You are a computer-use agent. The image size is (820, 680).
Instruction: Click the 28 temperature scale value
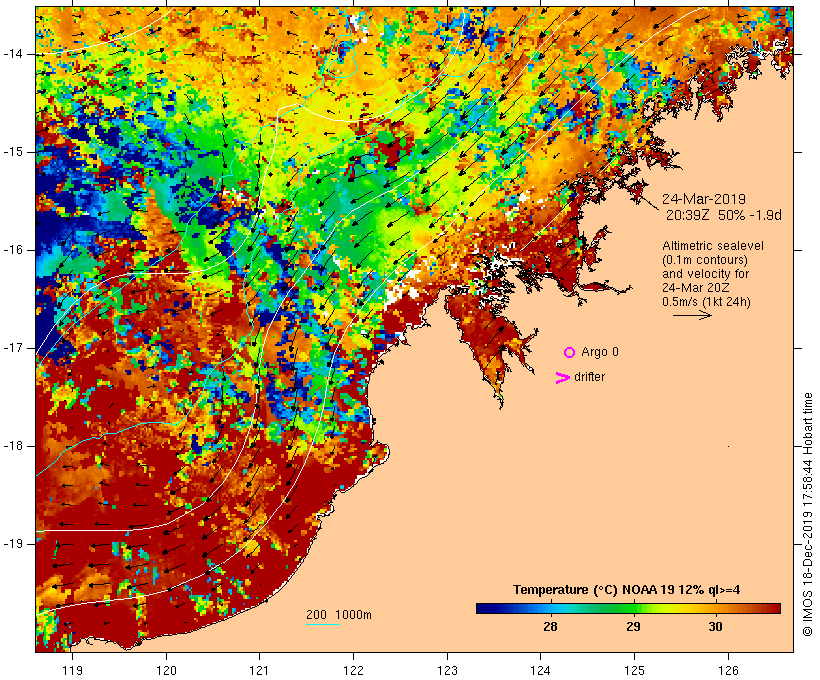(x=550, y=627)
